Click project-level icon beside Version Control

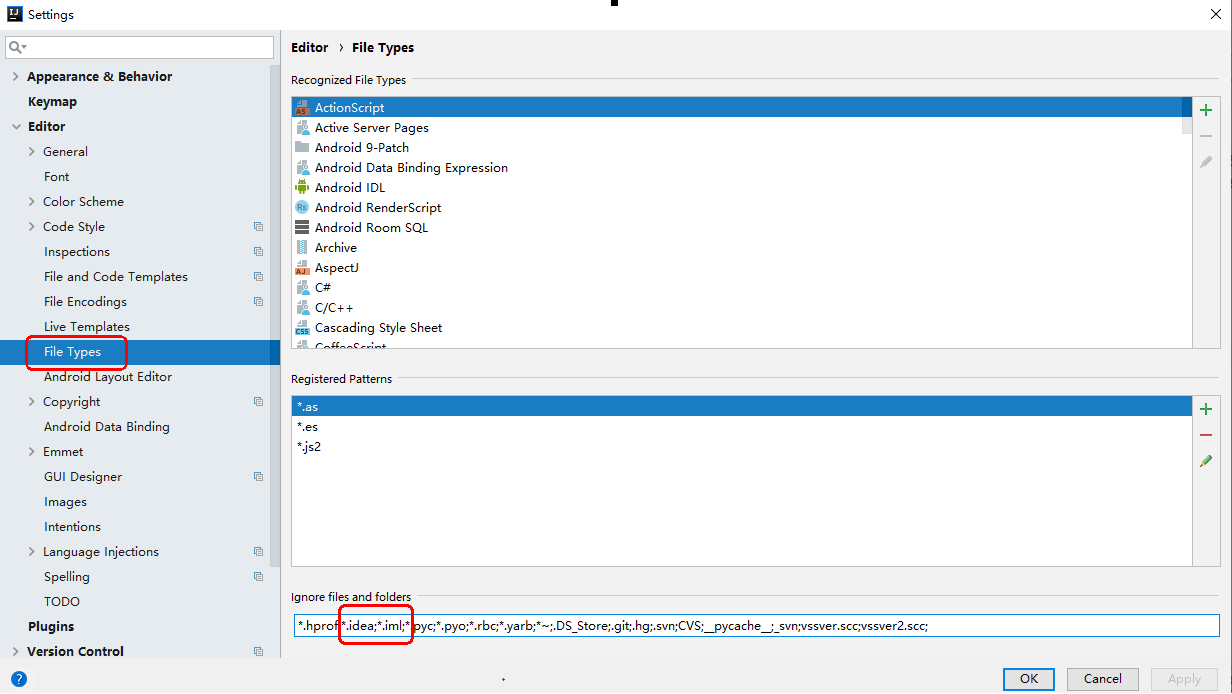[258, 652]
